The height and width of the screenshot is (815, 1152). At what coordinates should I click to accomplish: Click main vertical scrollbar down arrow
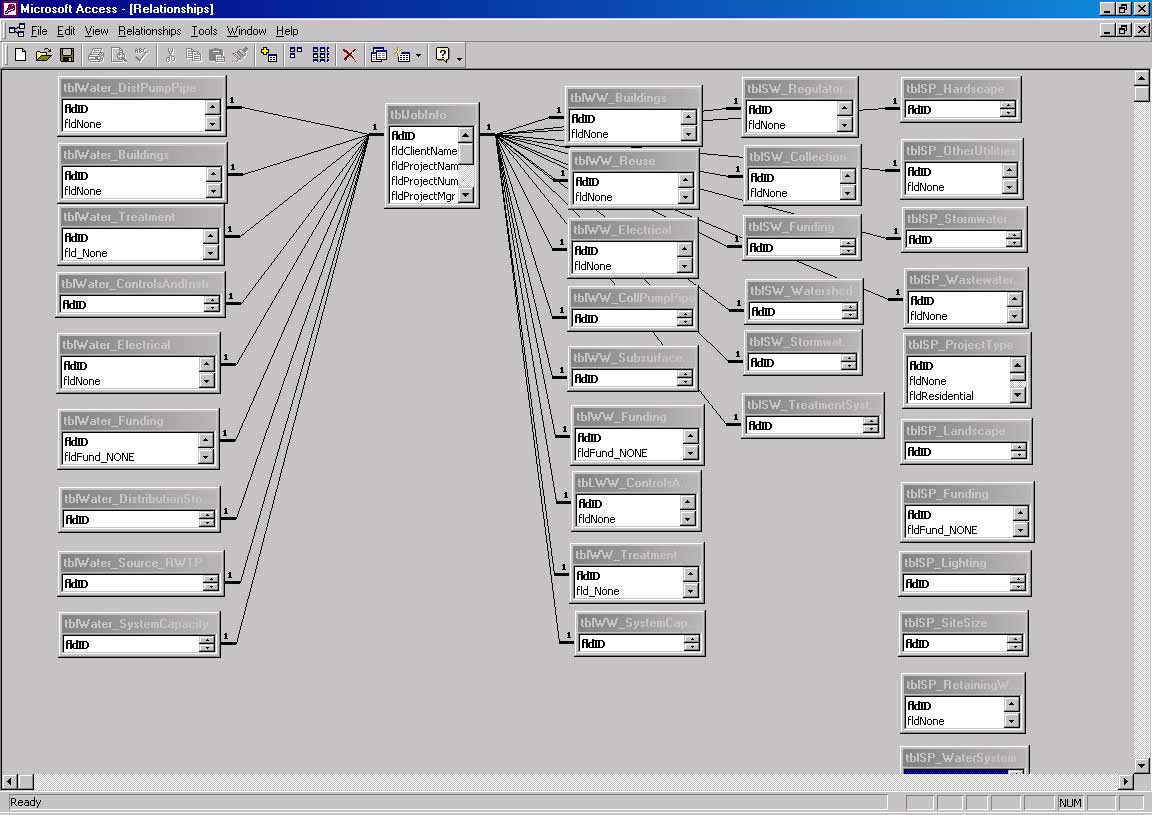pyautogui.click(x=1141, y=766)
